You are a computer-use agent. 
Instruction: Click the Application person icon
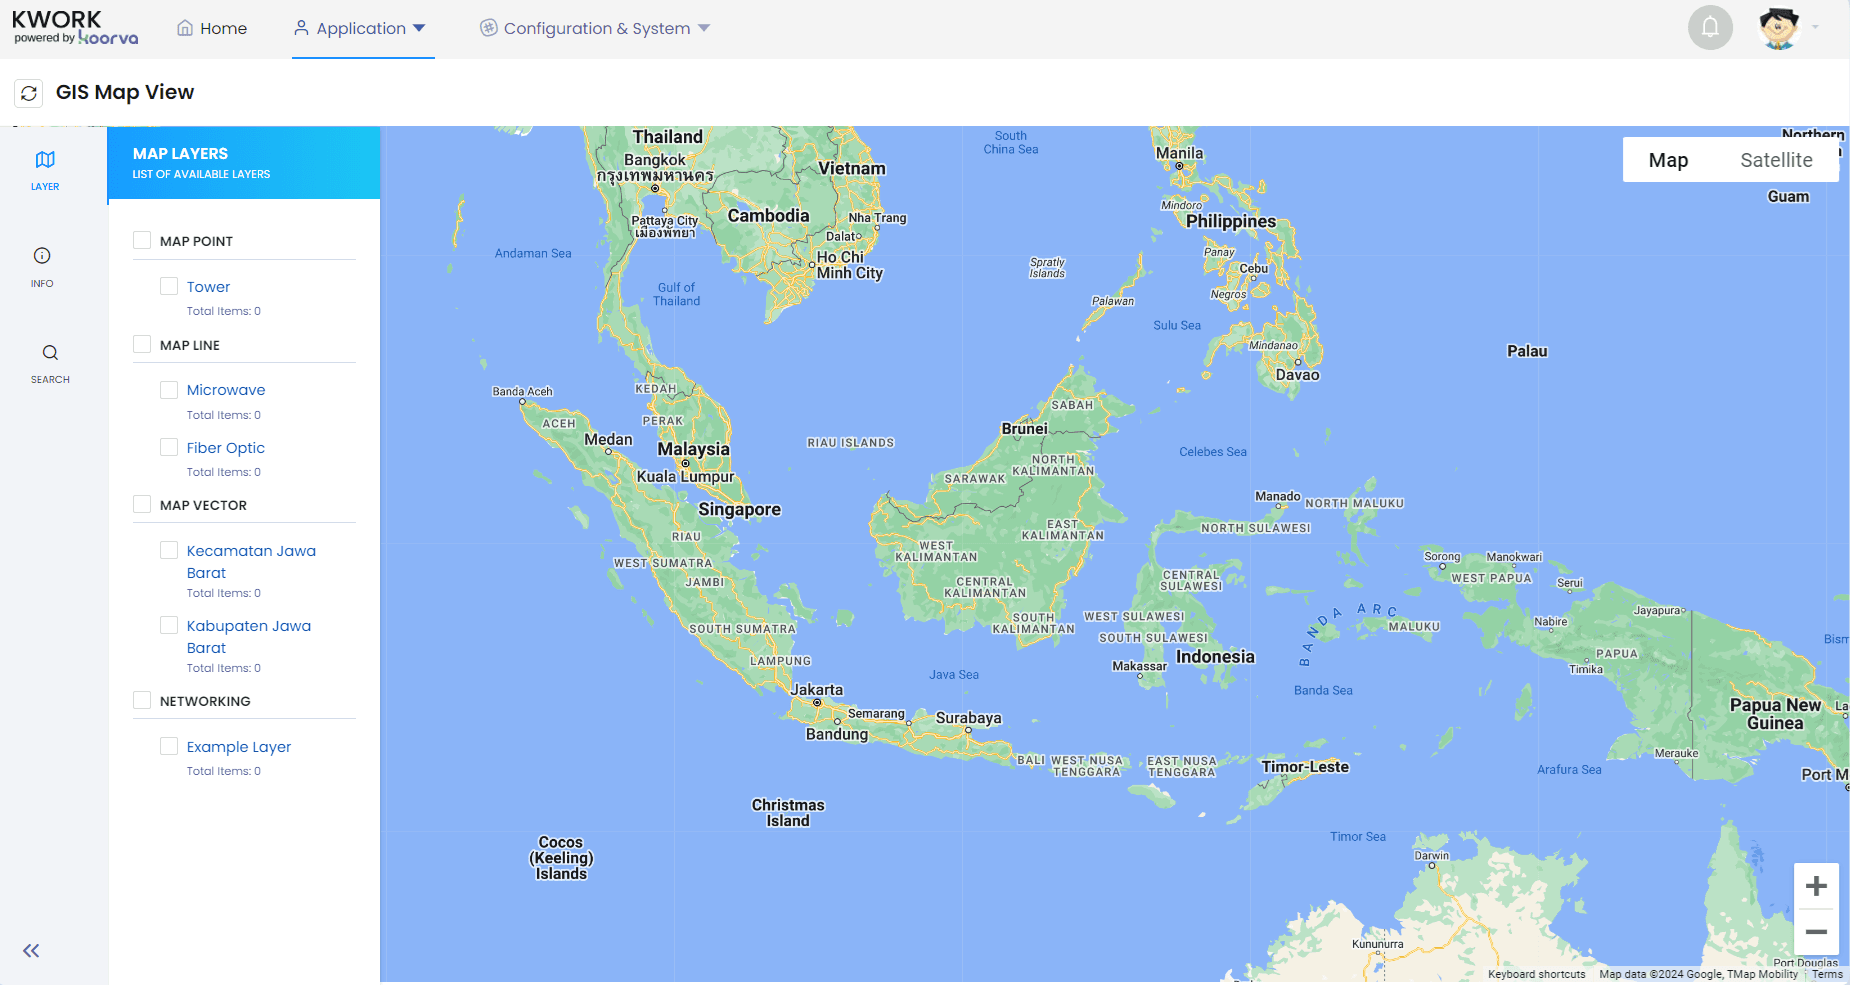(x=301, y=28)
